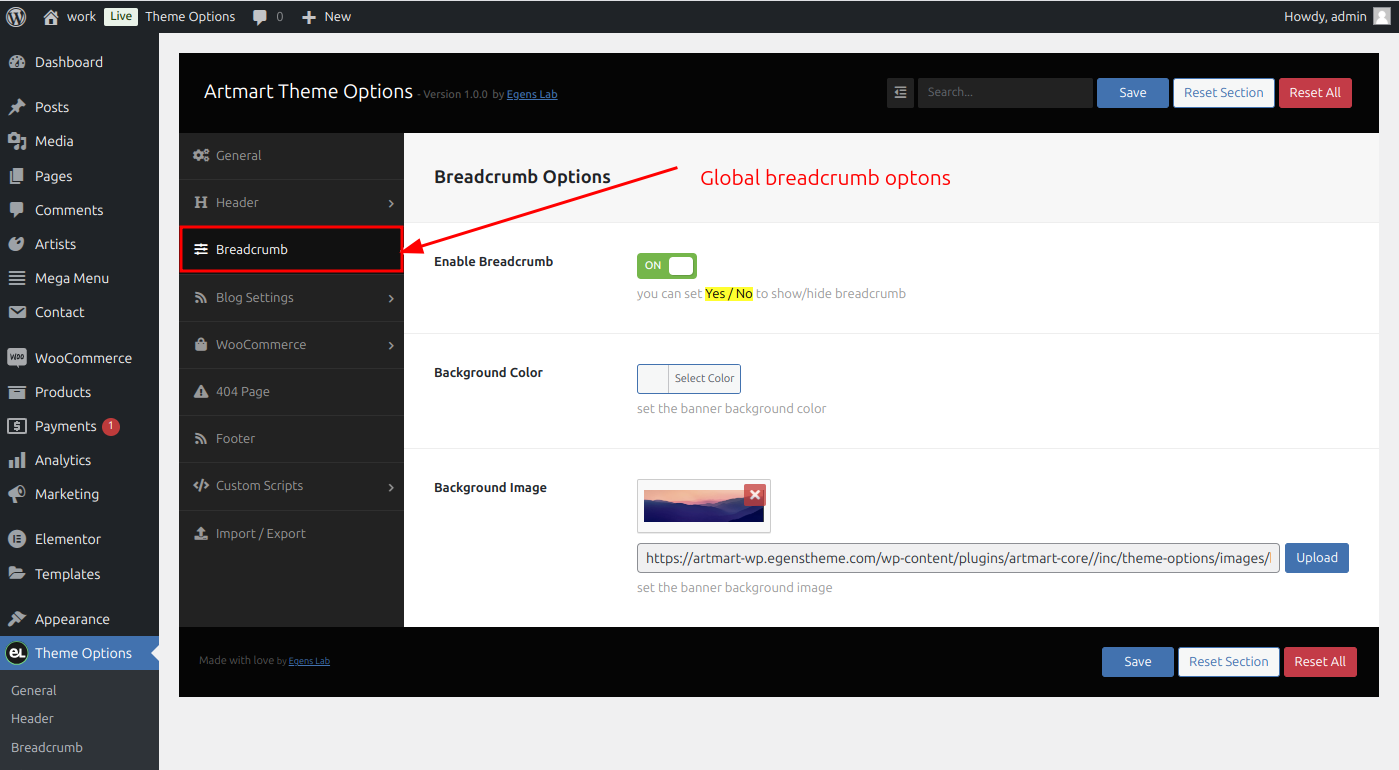This screenshot has width=1399, height=770.
Task: Click Howdy, admin account menu
Action: click(1337, 17)
